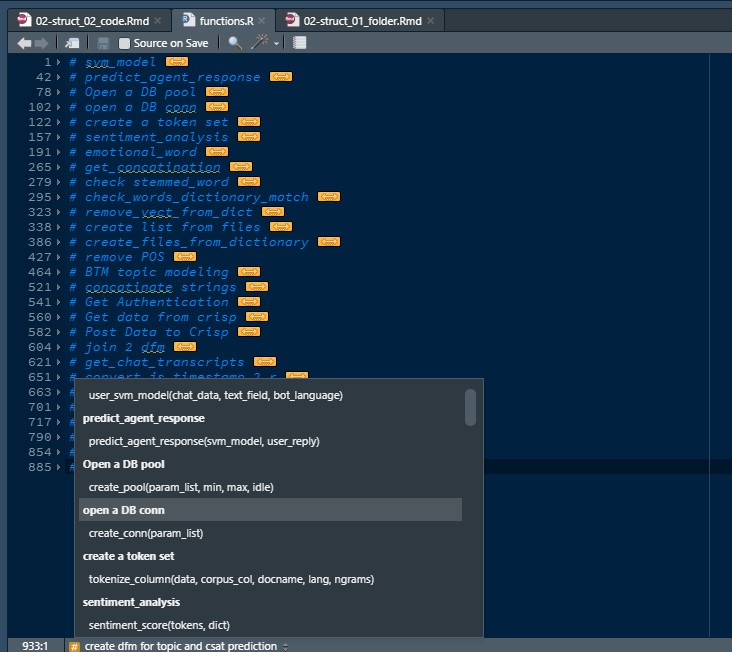Jump to Open a DB pool section

124,464
